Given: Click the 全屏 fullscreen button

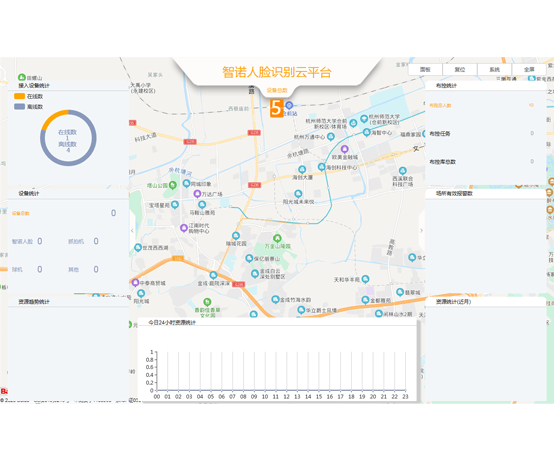Looking at the screenshot, I should pyautogui.click(x=529, y=69).
